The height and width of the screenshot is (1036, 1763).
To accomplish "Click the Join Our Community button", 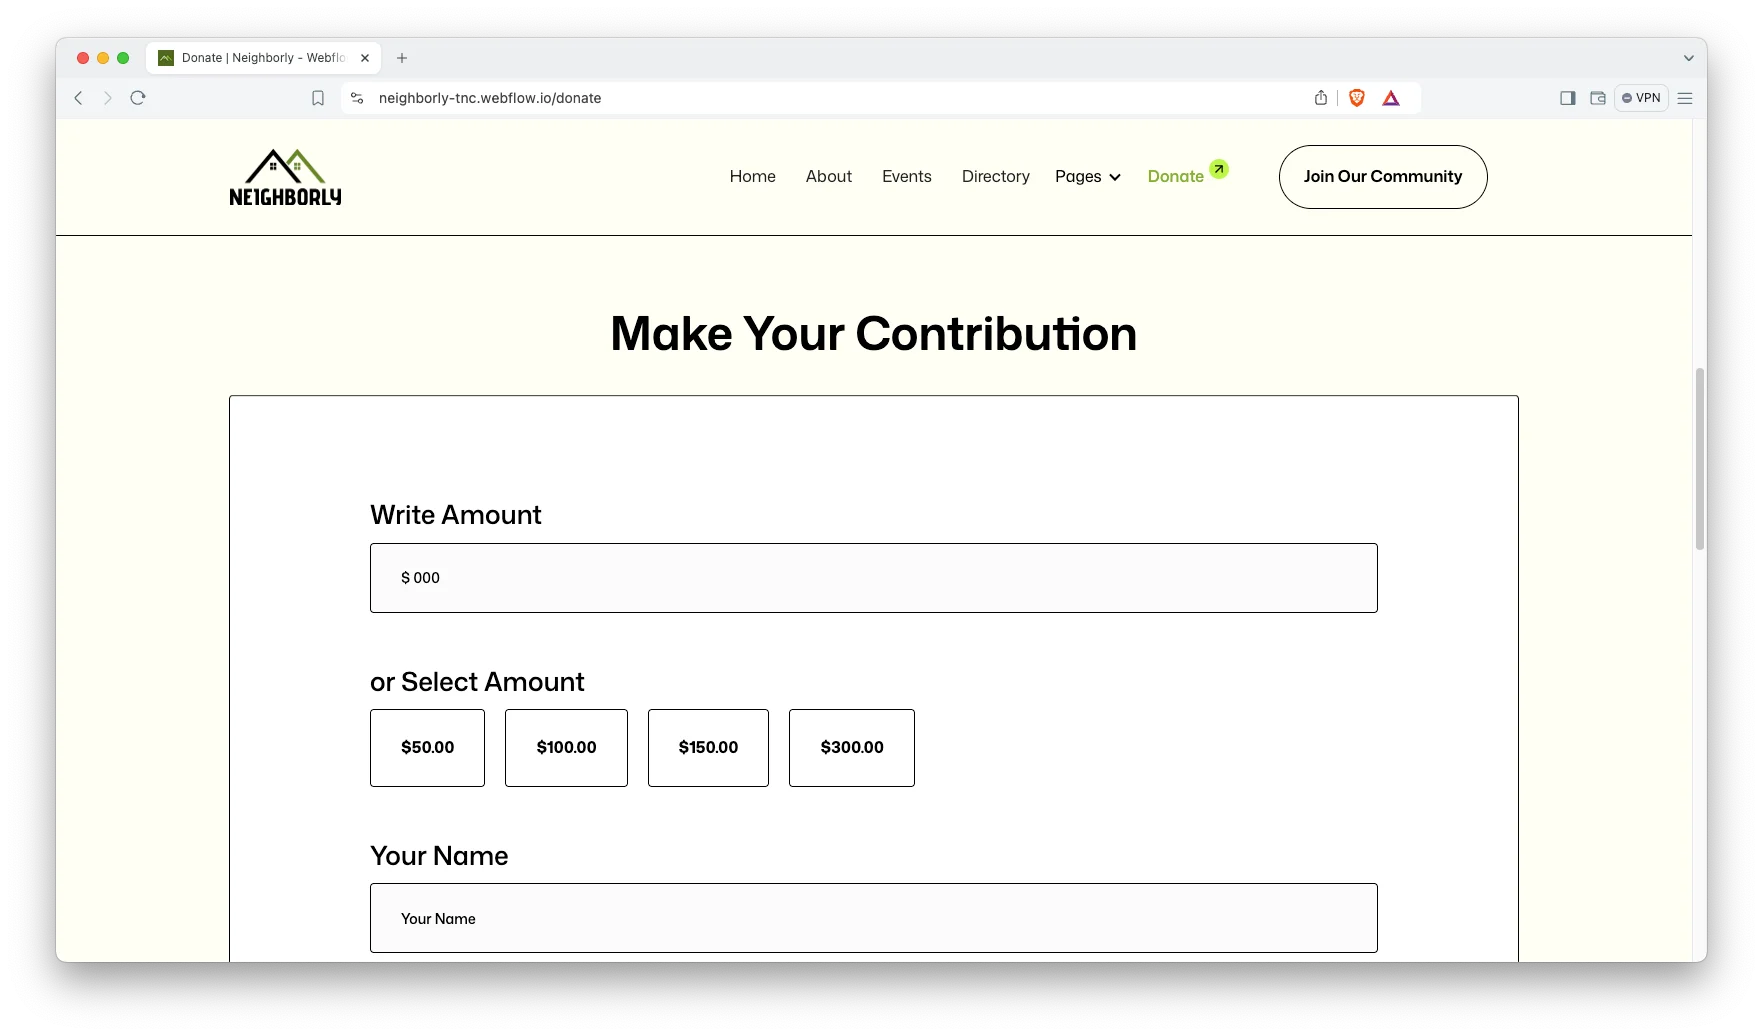I will point(1383,177).
